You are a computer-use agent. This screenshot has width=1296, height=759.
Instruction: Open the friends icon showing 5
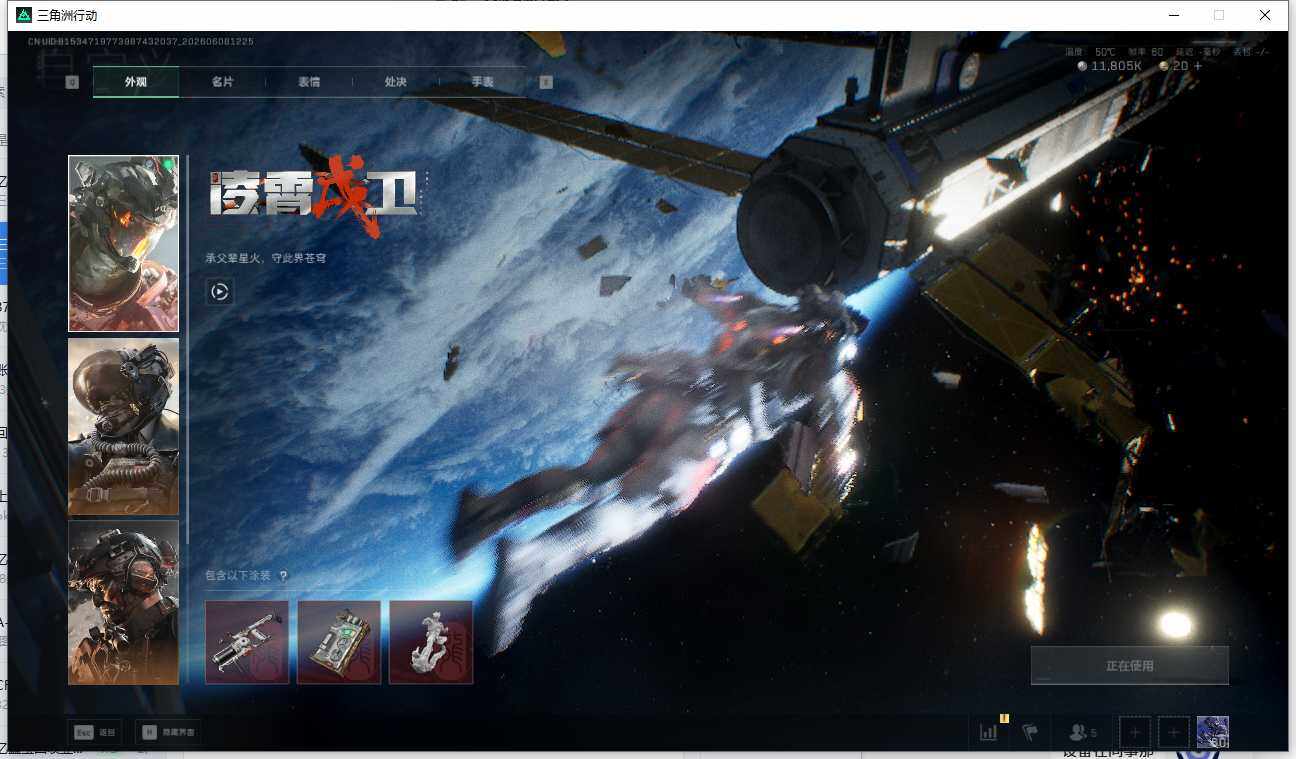click(x=1083, y=733)
